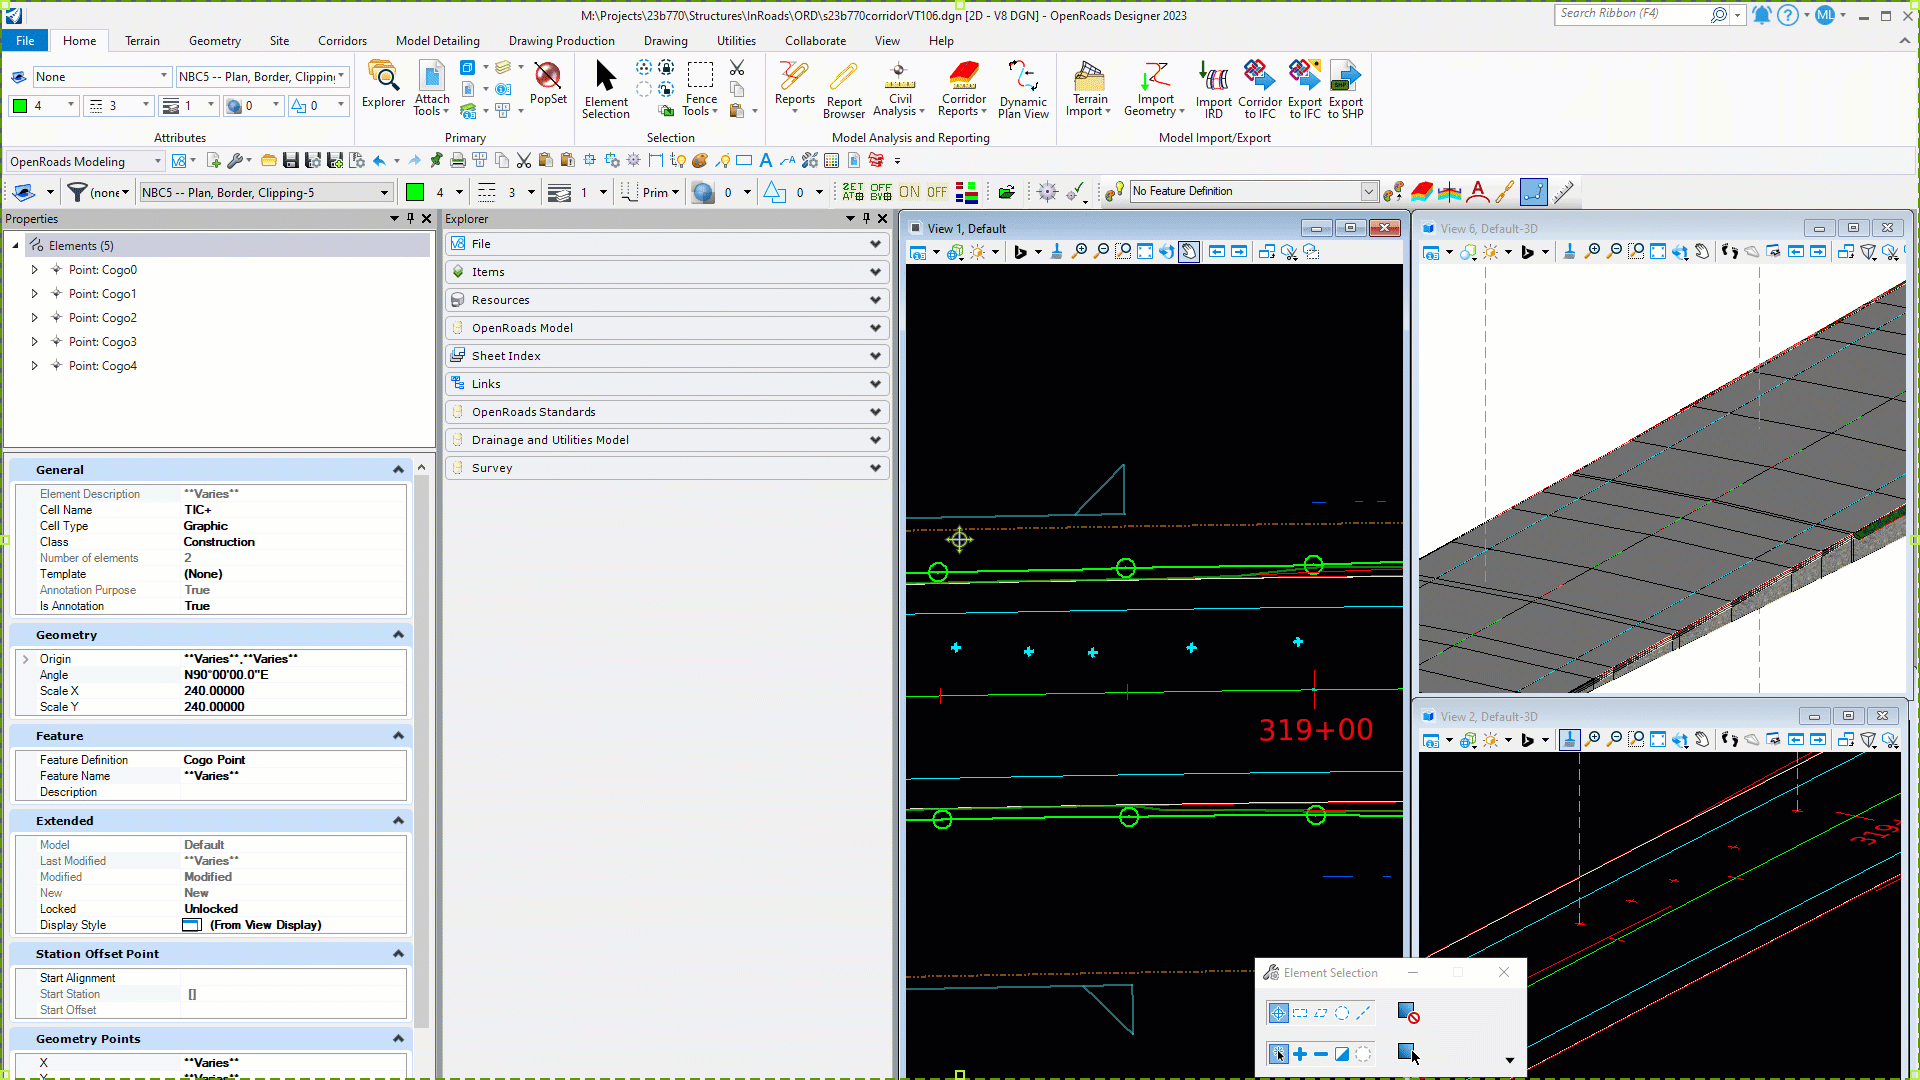Click the Print icon in quick access toolbar

457,161
